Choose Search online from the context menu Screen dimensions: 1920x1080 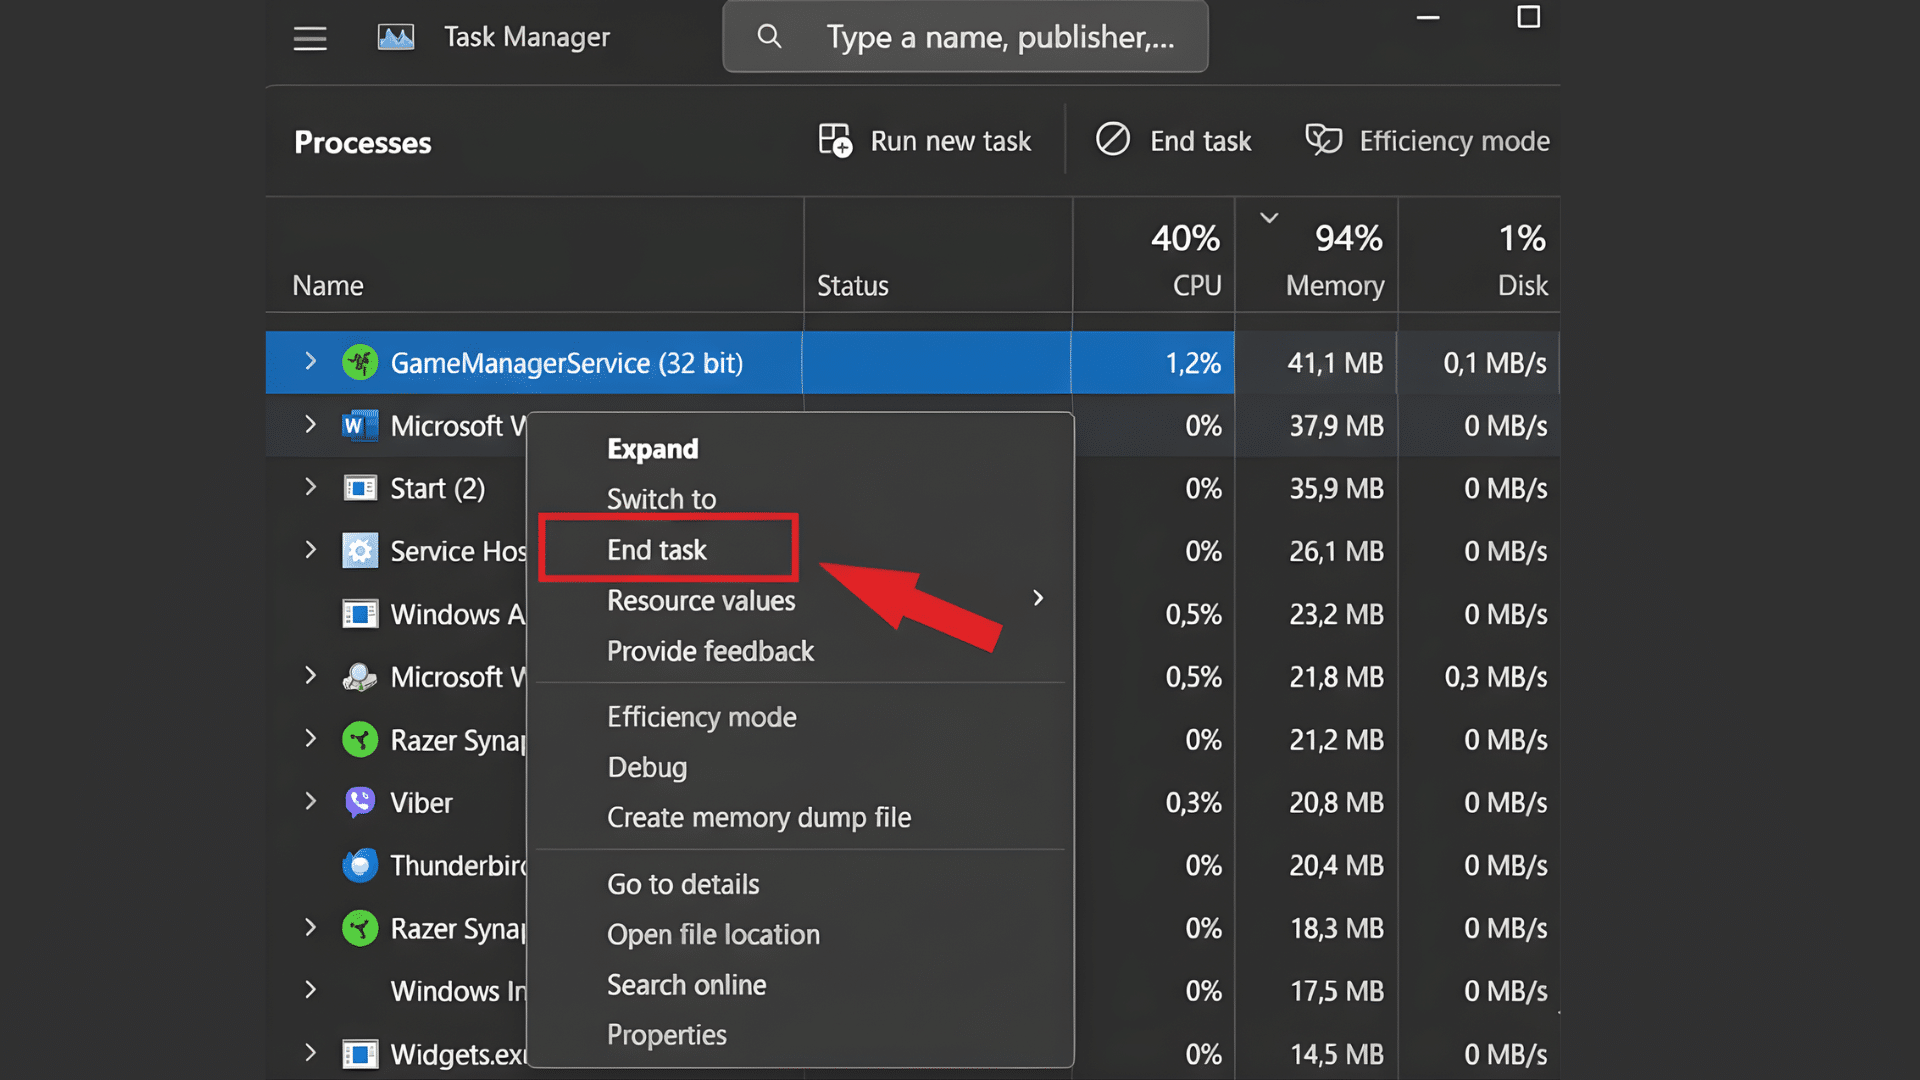pos(687,985)
